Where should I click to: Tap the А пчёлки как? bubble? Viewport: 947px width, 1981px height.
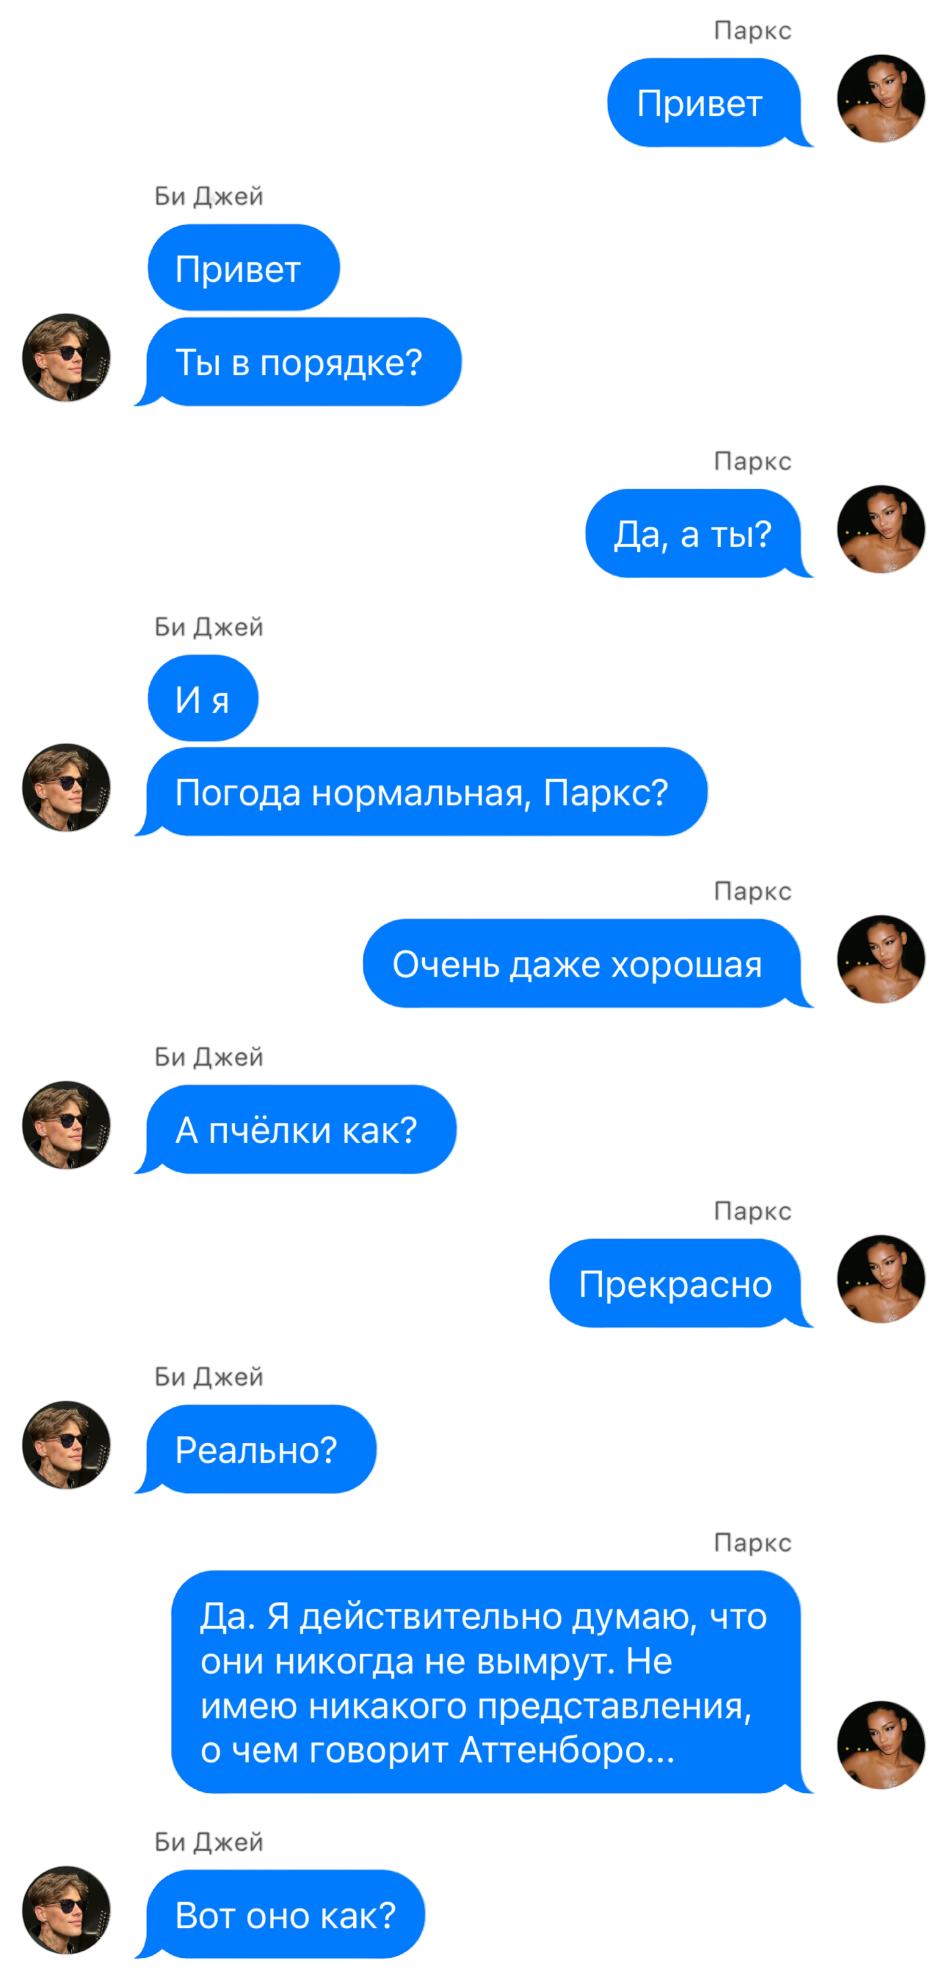pyautogui.click(x=296, y=1129)
